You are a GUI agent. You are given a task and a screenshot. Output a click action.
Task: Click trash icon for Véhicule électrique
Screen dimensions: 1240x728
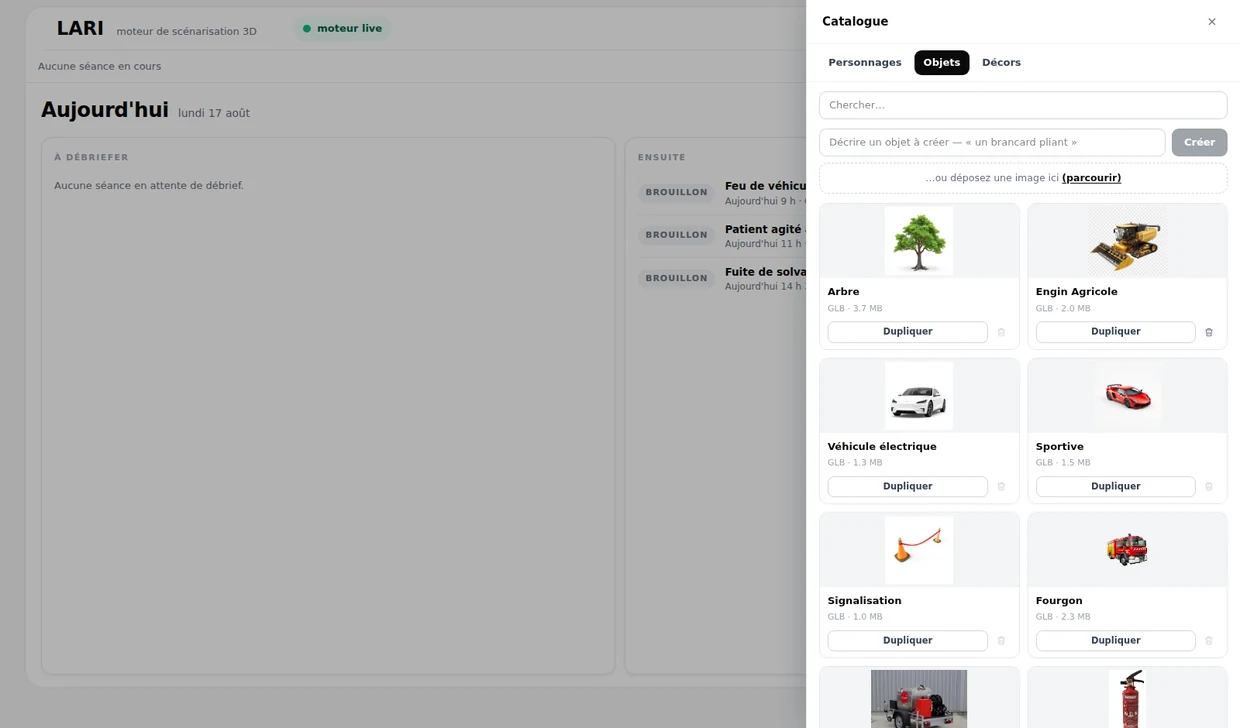[1001, 486]
